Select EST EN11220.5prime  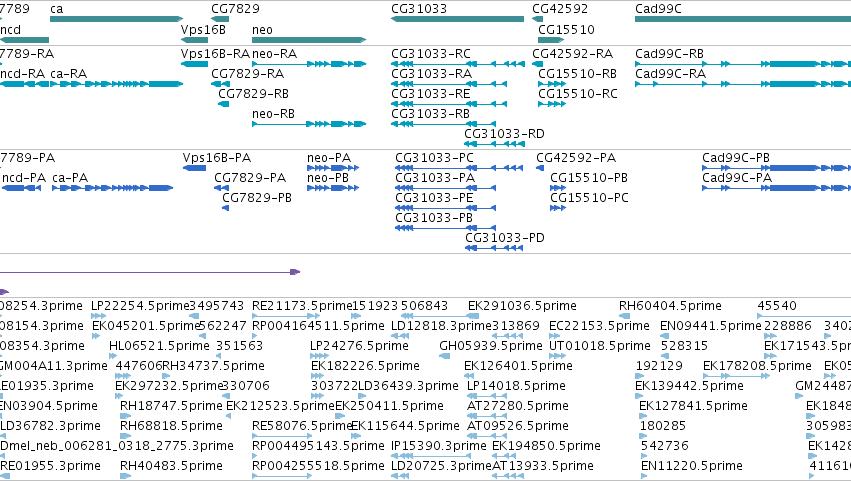pyautogui.click(x=645, y=476)
